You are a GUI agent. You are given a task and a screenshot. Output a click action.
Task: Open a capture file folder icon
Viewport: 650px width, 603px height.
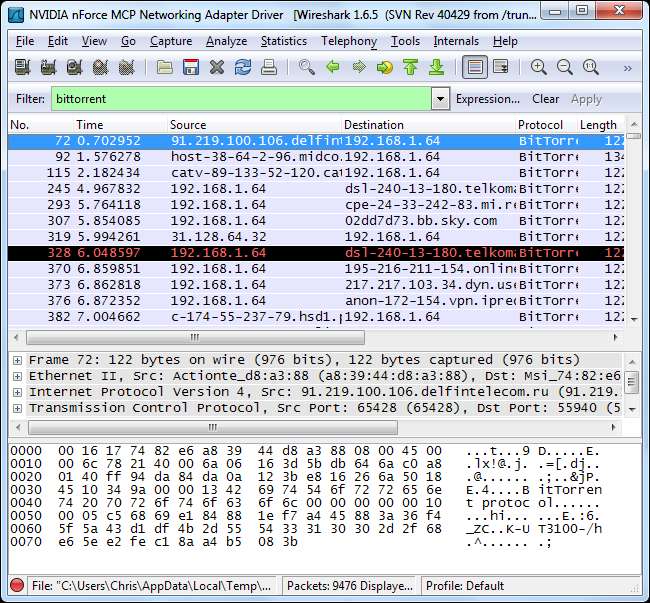coord(165,67)
